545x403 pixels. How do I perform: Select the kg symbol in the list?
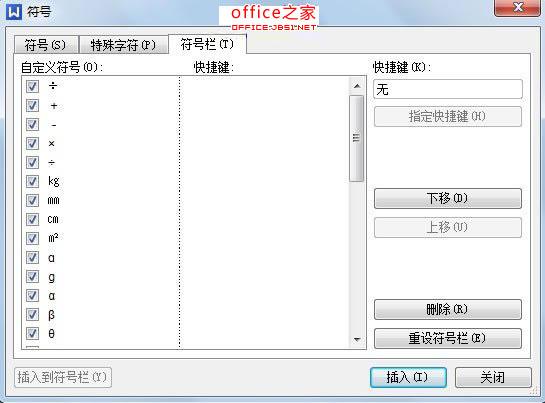pos(54,181)
